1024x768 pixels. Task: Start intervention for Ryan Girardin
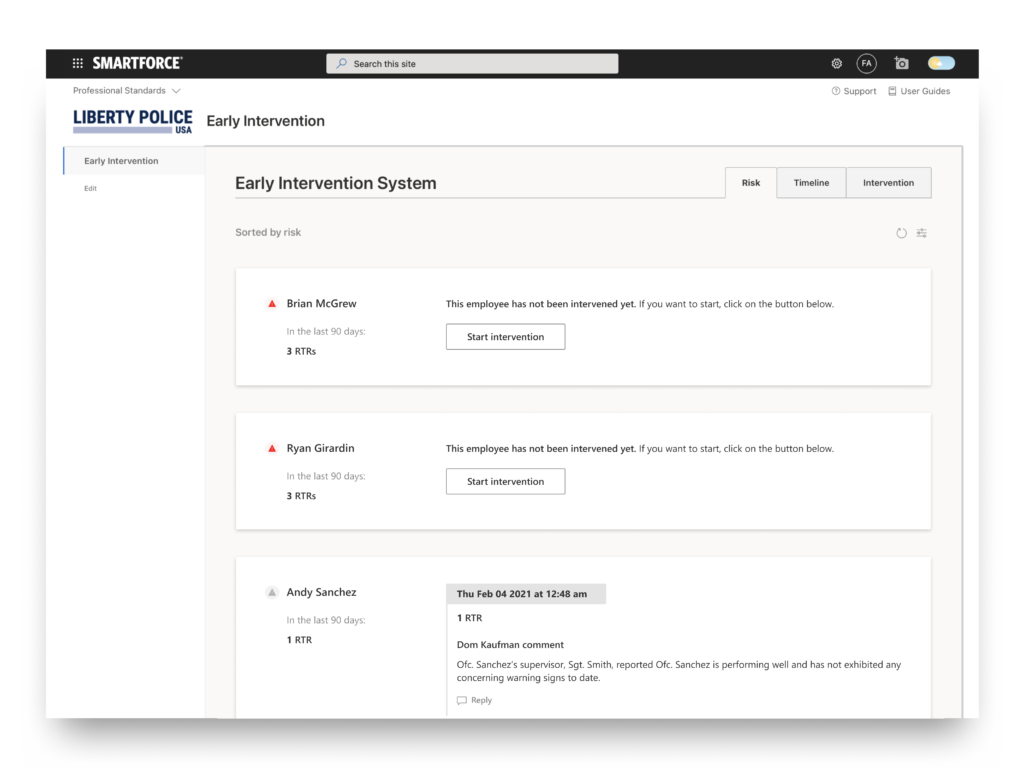pyautogui.click(x=505, y=482)
